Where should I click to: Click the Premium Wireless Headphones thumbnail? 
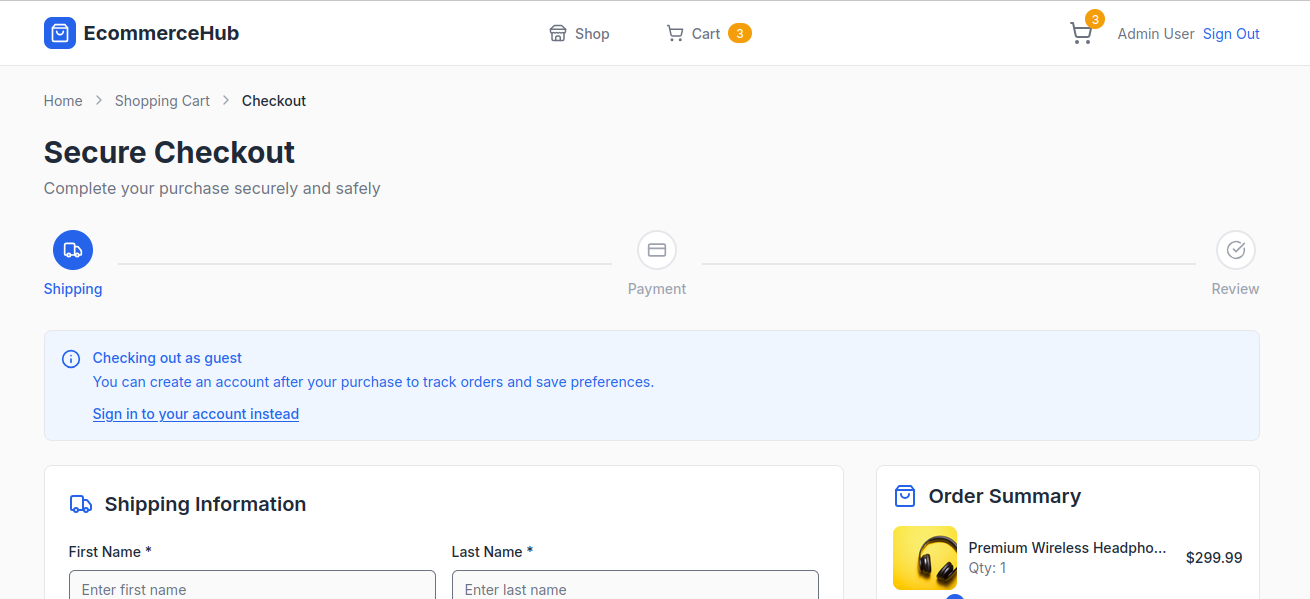(x=925, y=558)
